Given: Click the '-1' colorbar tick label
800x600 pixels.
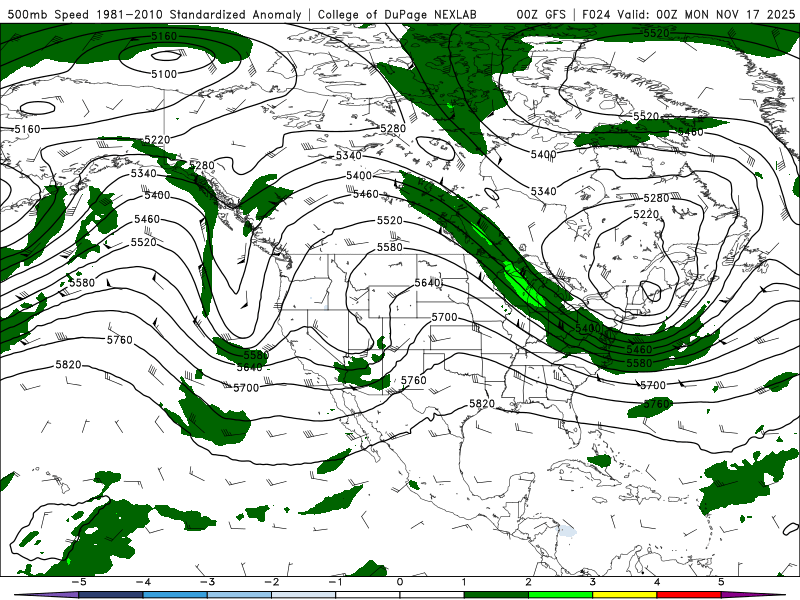Looking at the screenshot, I should pyautogui.click(x=335, y=582).
